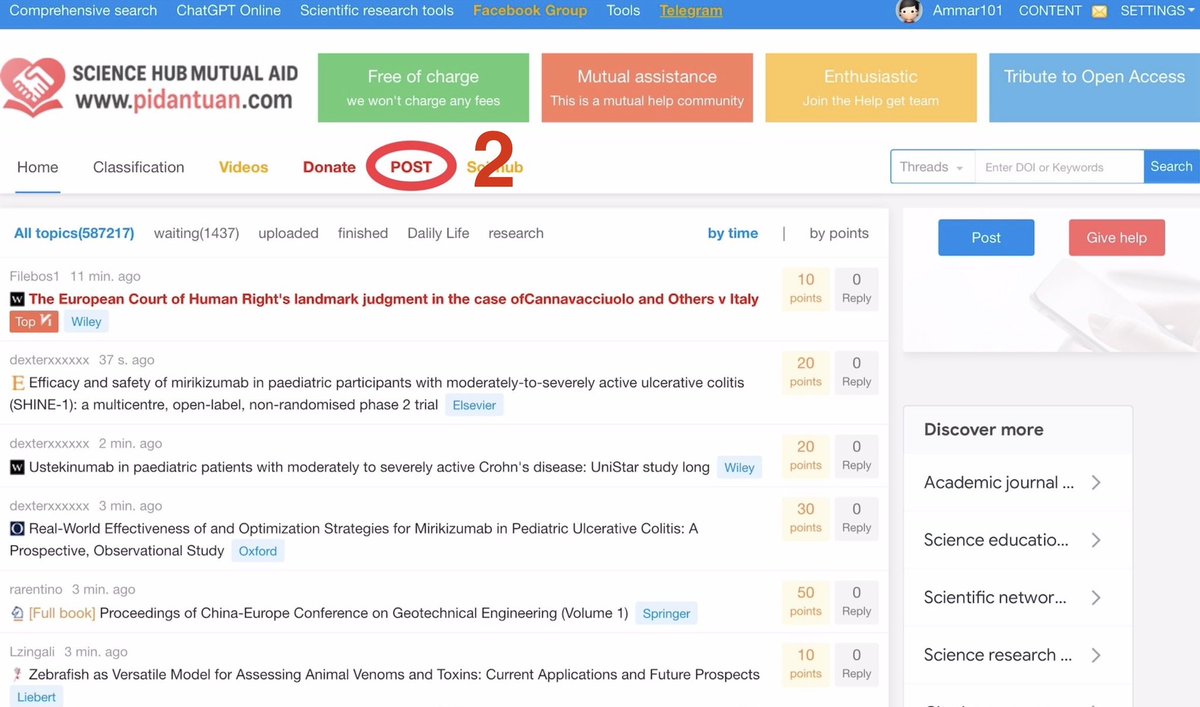Click the Free of charge banner
This screenshot has height=707, width=1200.
click(x=423, y=88)
